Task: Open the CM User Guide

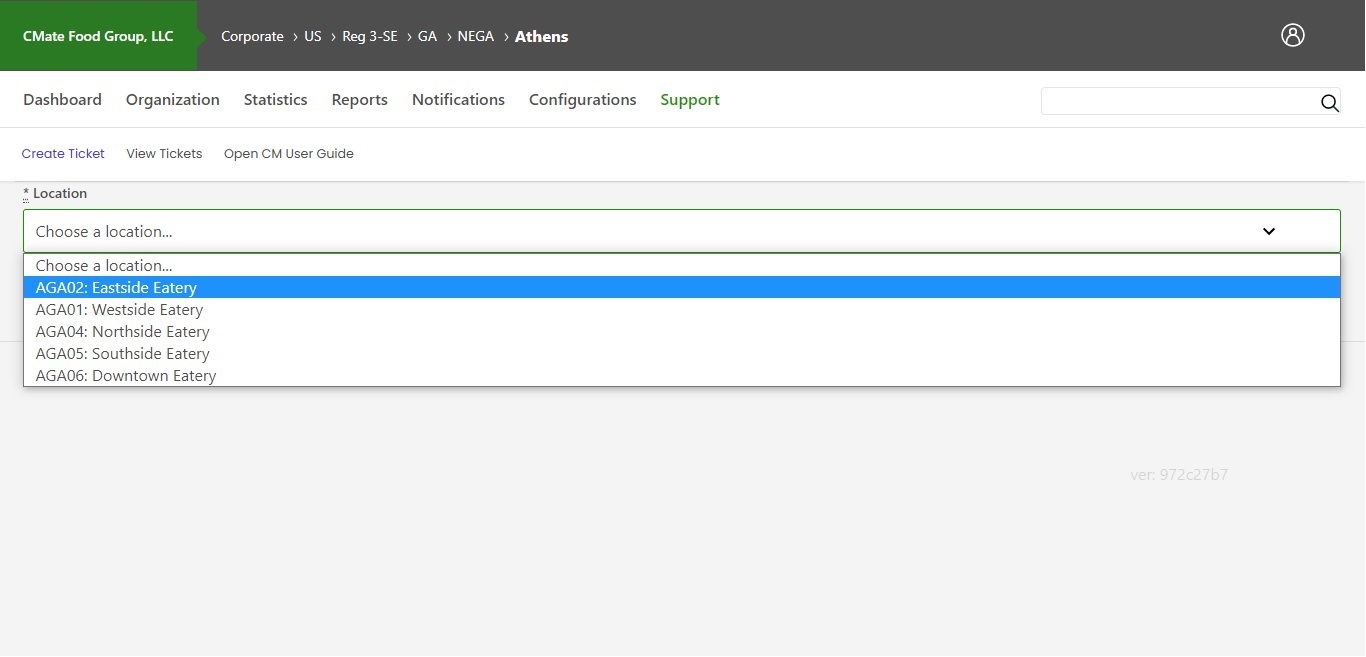Action: coord(288,153)
